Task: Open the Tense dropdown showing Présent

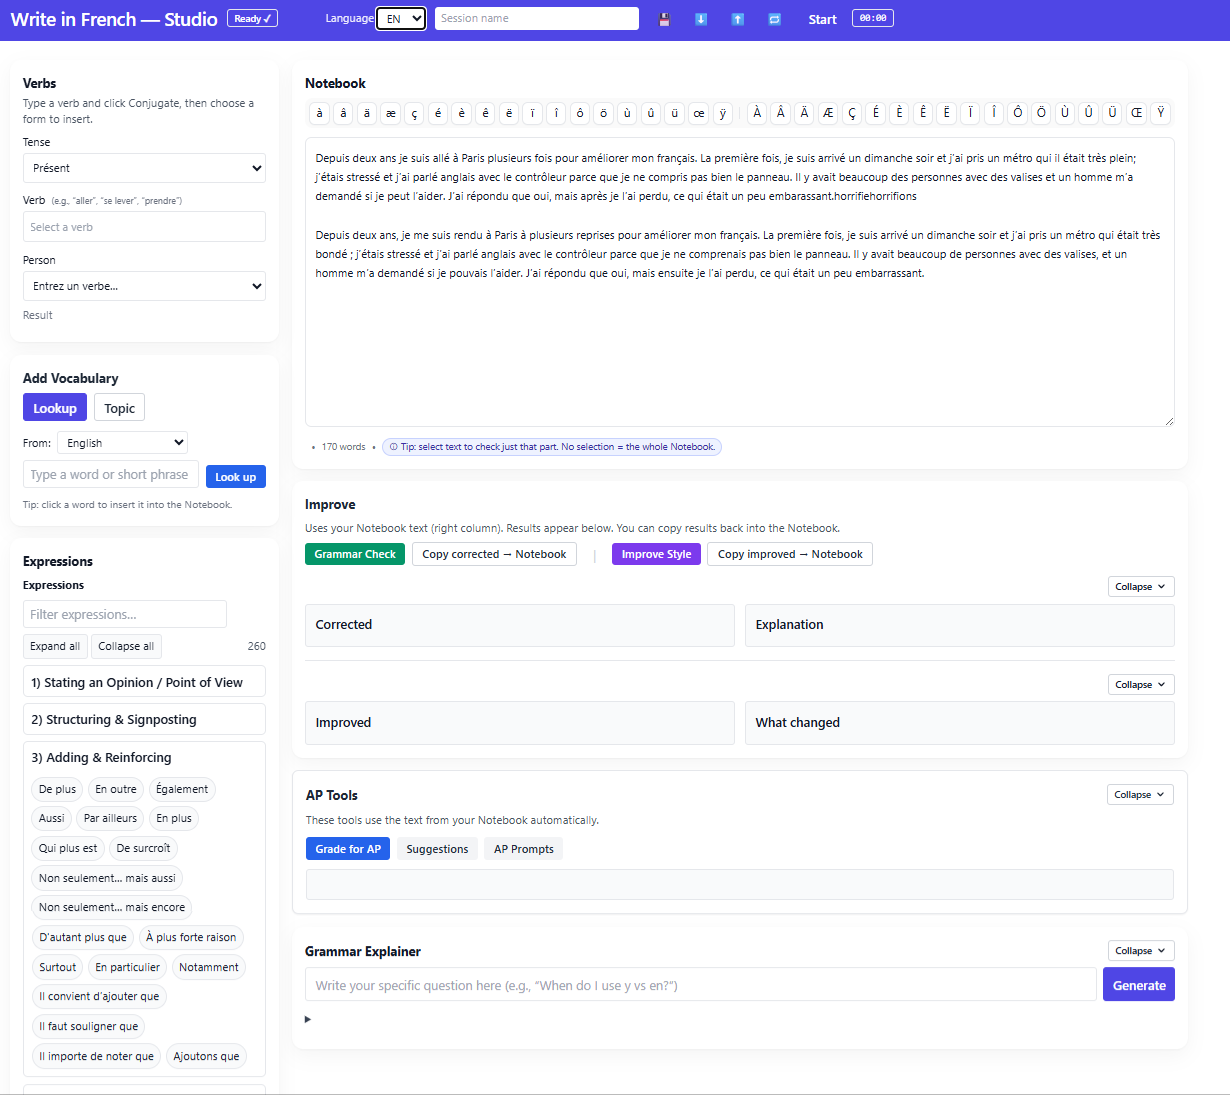Action: [144, 168]
